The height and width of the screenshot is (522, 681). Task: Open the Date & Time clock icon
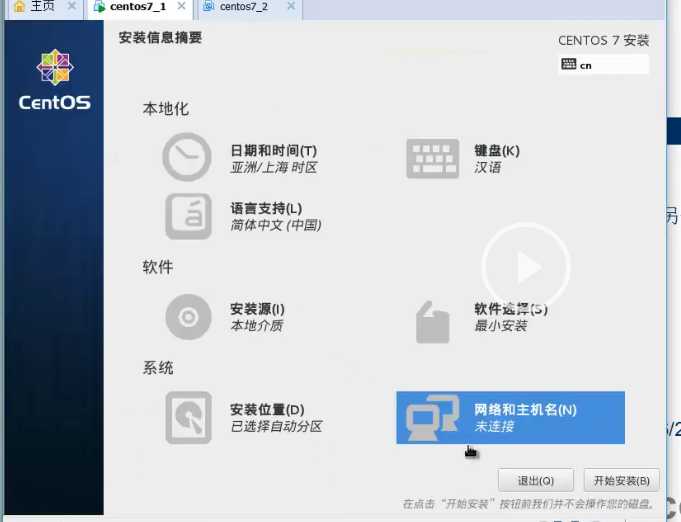coord(187,157)
